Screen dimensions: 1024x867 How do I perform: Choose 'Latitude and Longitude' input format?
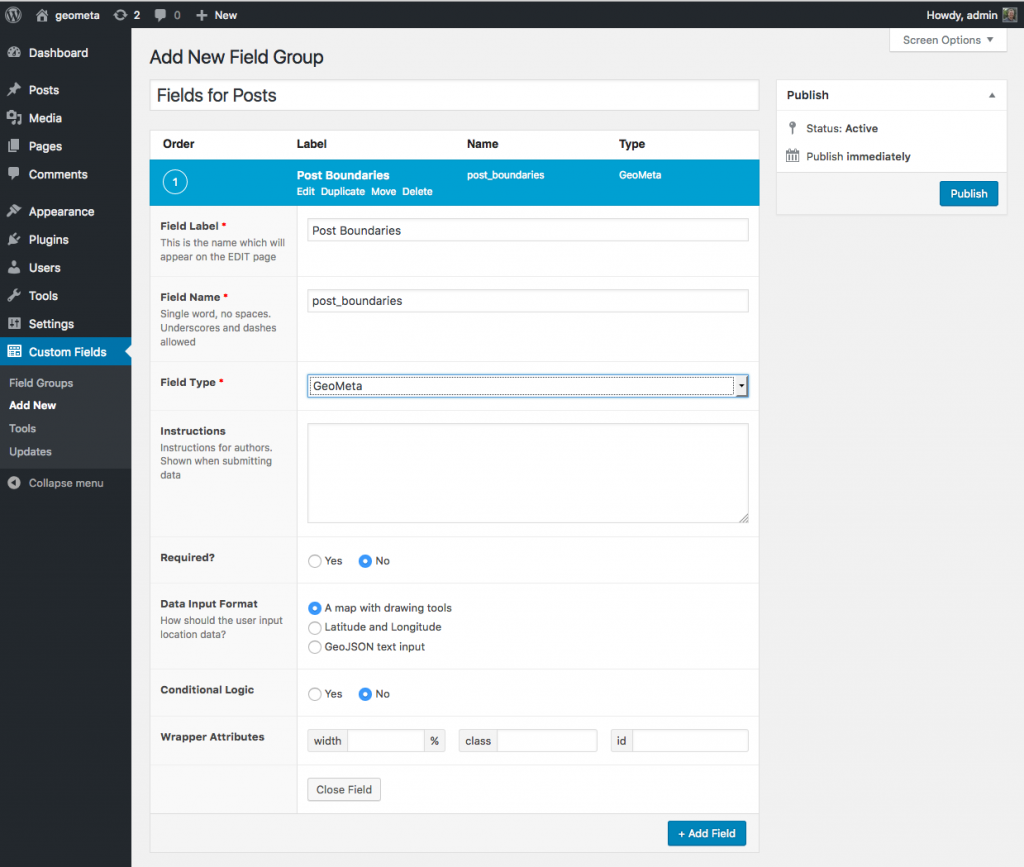(315, 627)
